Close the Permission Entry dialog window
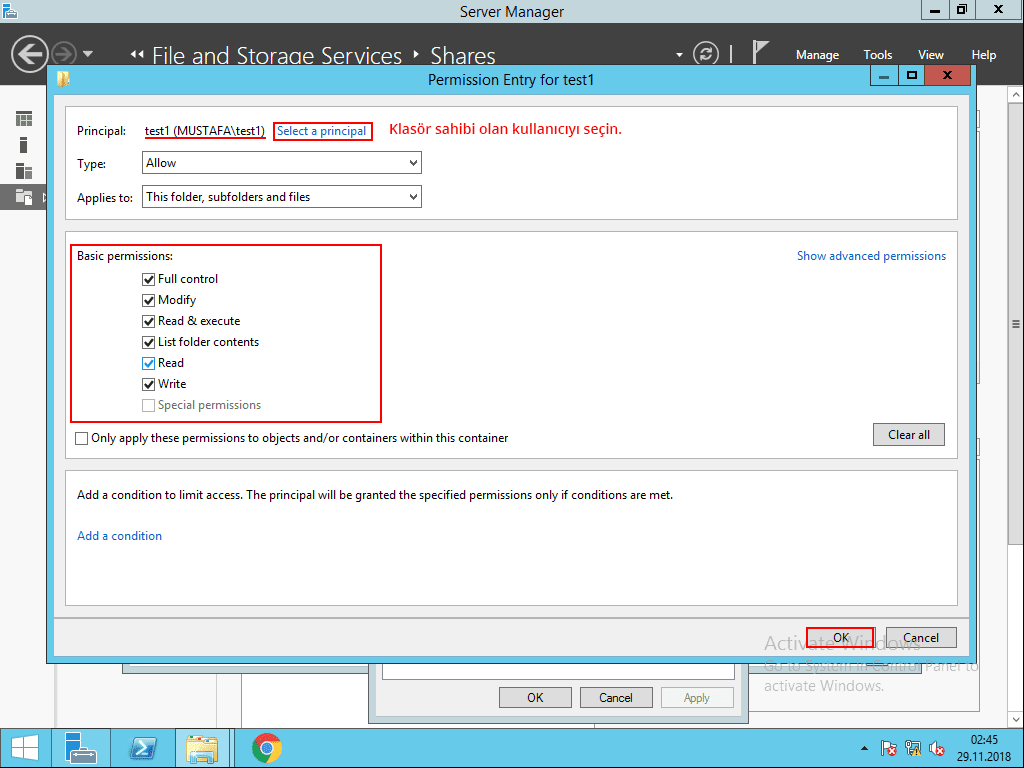Image resolution: width=1024 pixels, height=768 pixels. click(948, 76)
